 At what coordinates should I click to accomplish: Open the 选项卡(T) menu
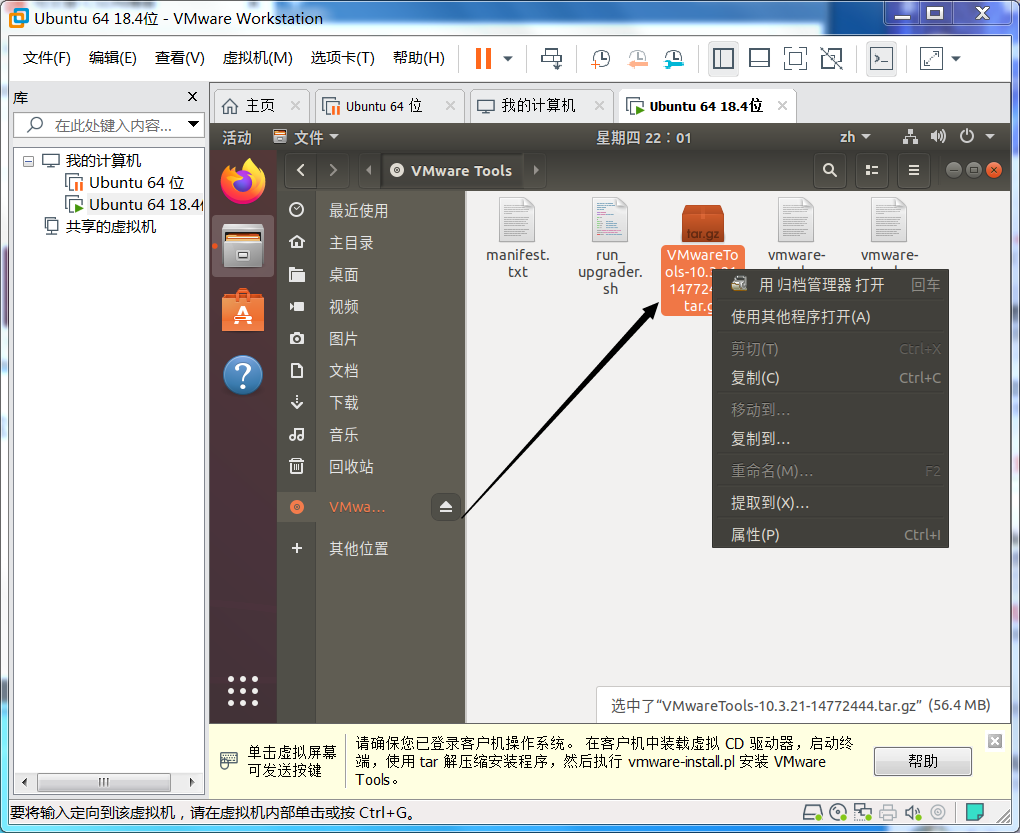(343, 58)
